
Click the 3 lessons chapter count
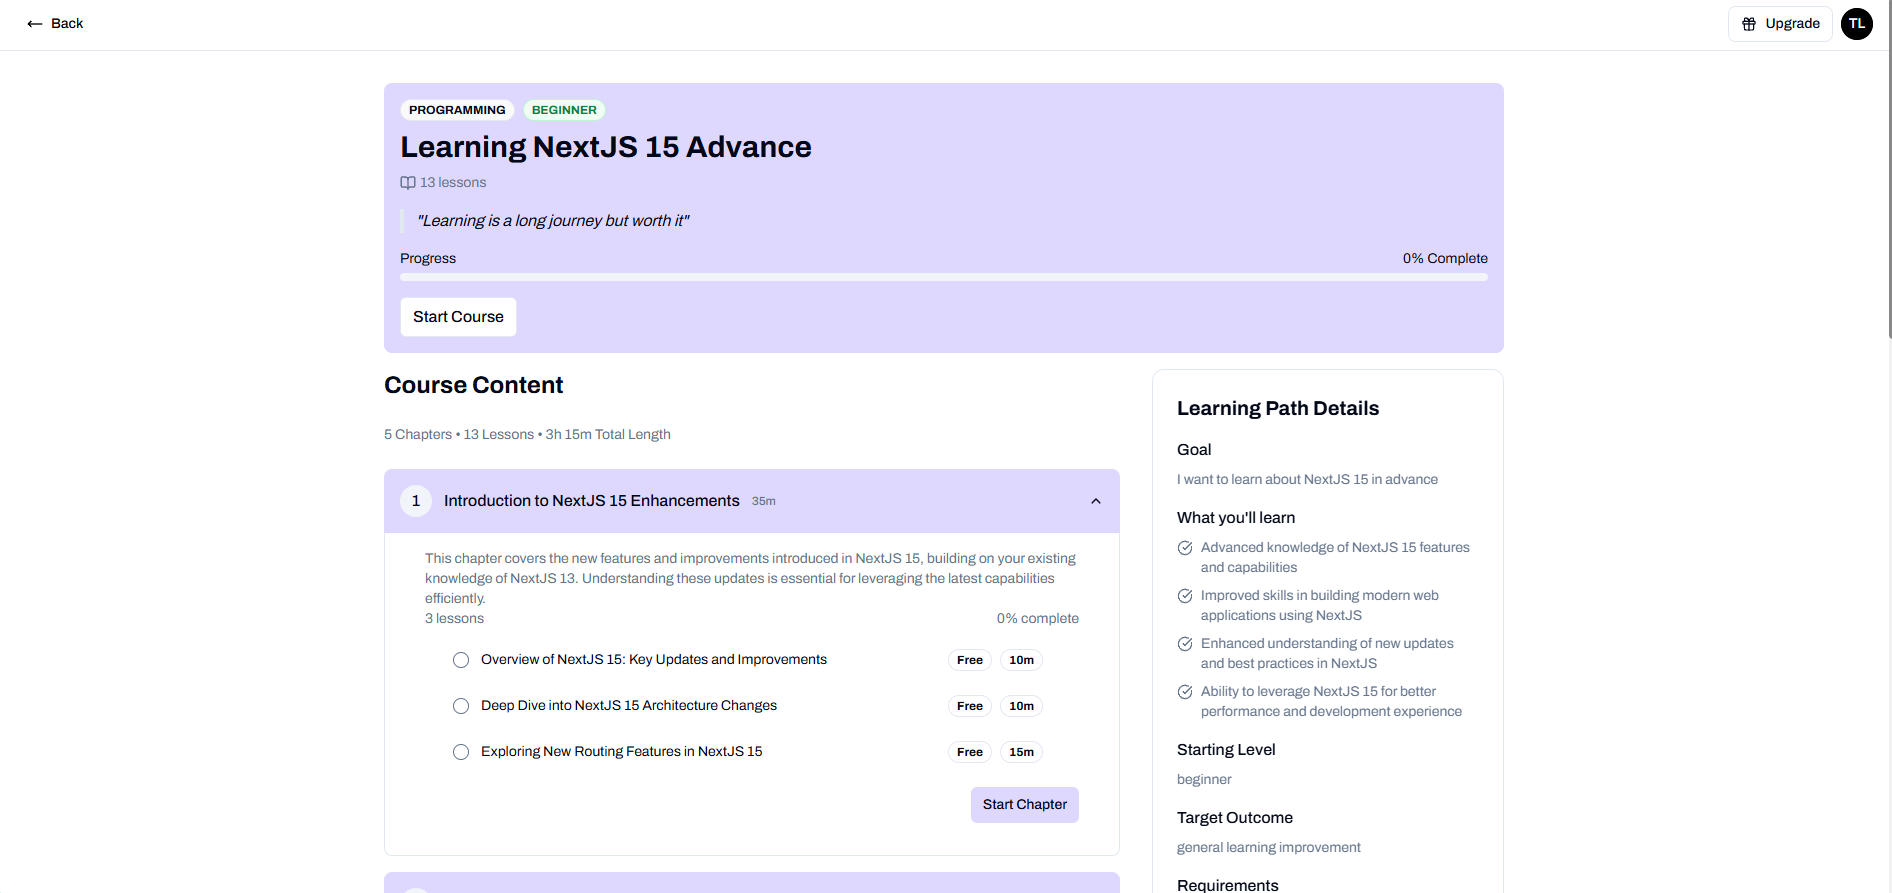tap(454, 619)
